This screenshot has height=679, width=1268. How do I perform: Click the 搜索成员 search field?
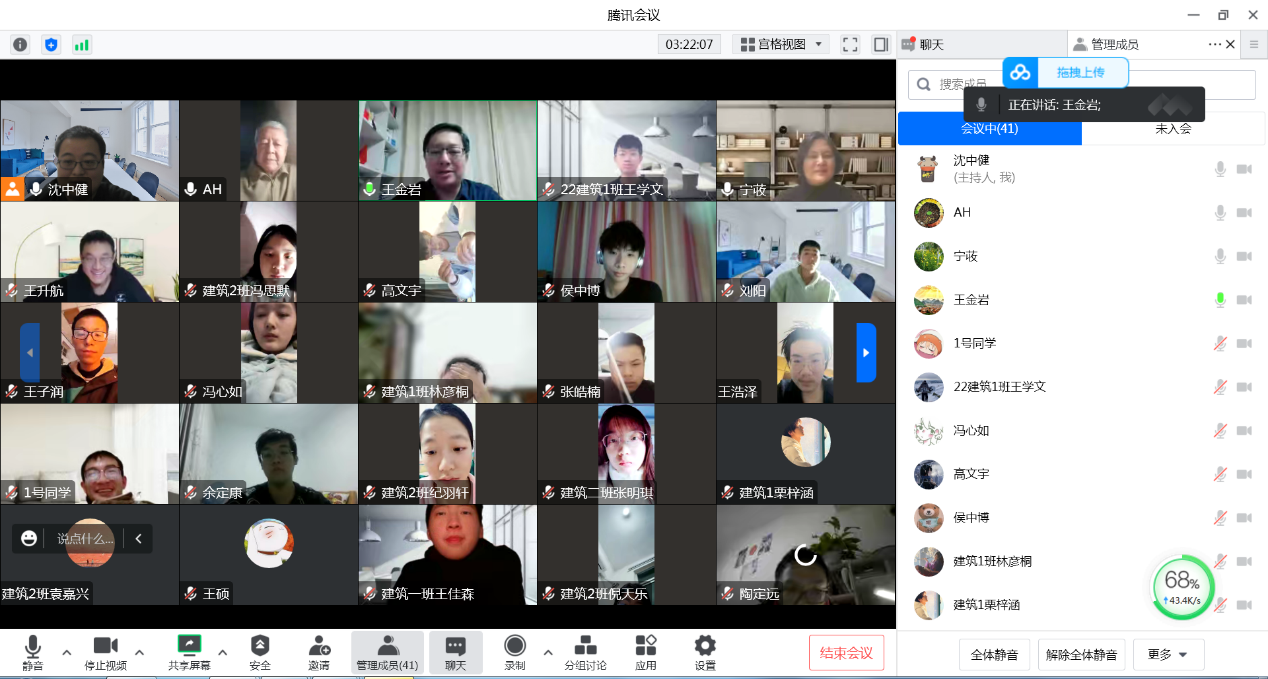[1080, 85]
